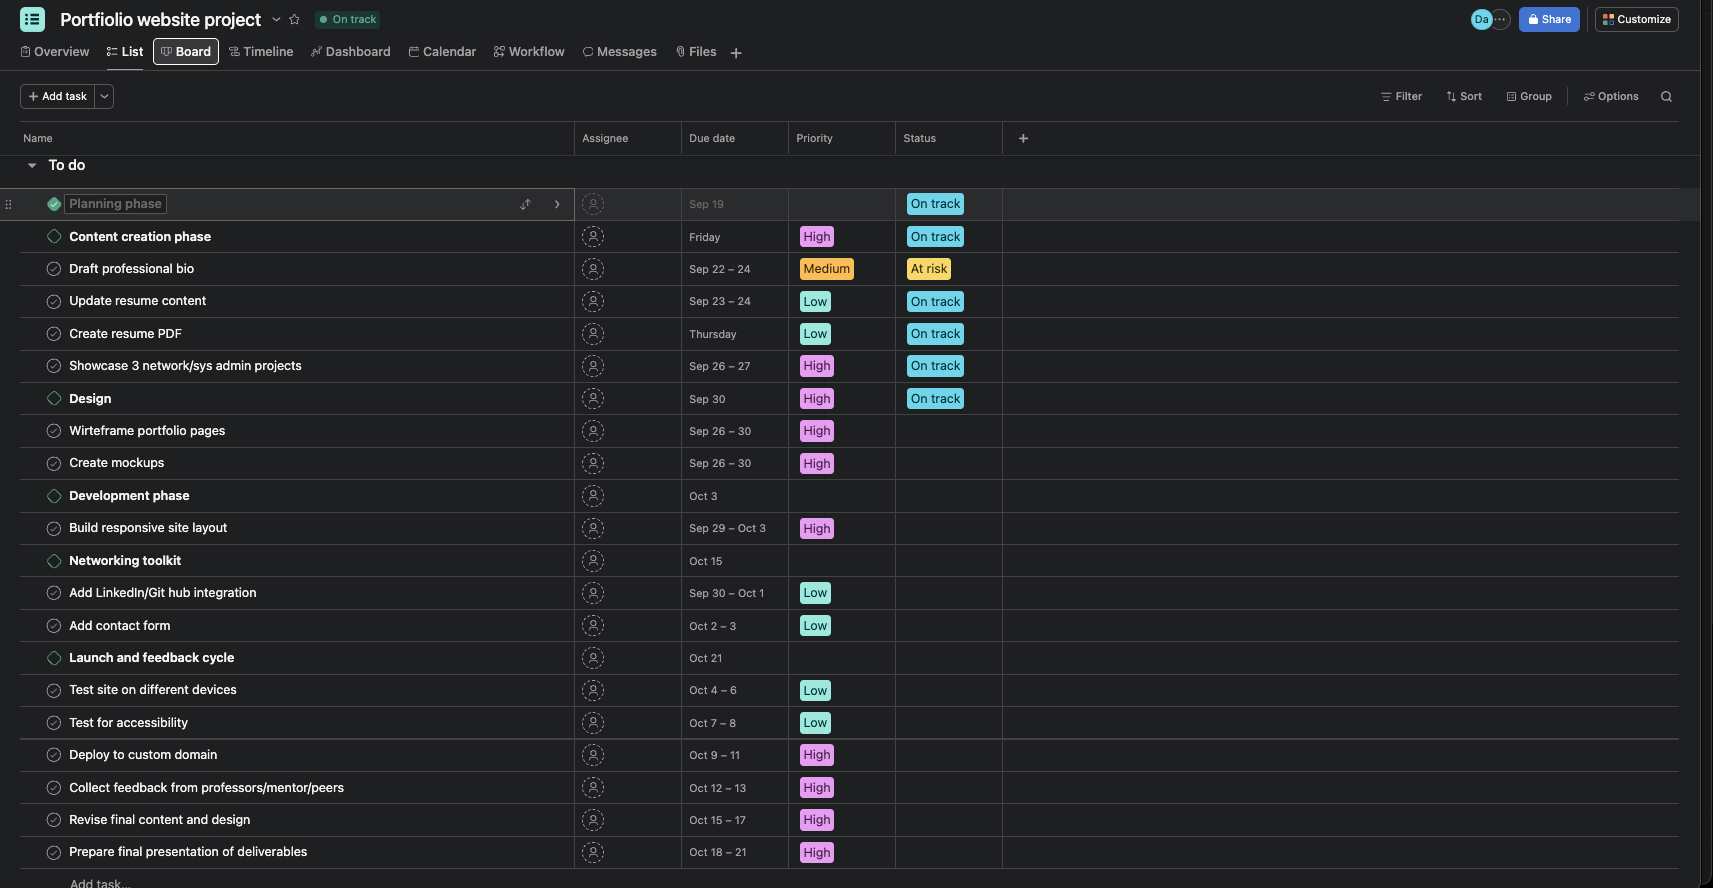Star the Portfolio website project
Image resolution: width=1713 pixels, height=888 pixels.
click(294, 20)
